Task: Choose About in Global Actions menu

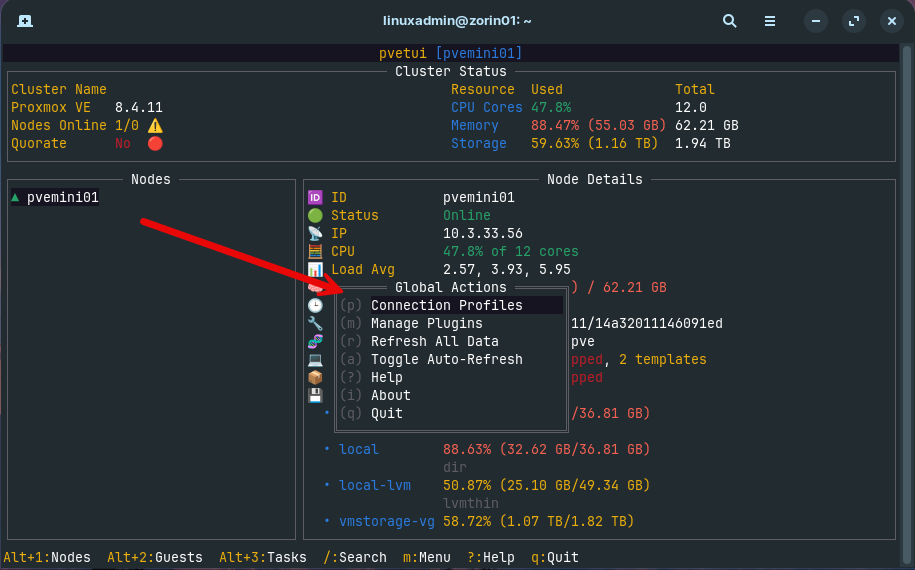Action: 390,396
